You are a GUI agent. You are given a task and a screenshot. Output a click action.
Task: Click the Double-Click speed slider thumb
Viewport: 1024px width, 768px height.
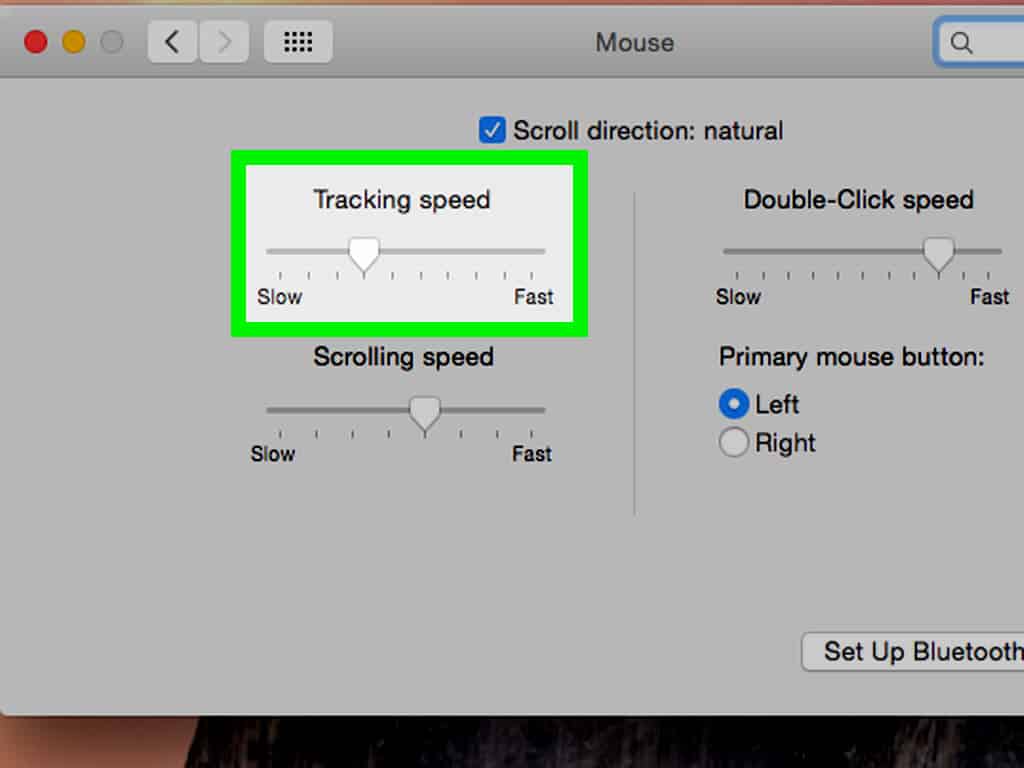(938, 255)
